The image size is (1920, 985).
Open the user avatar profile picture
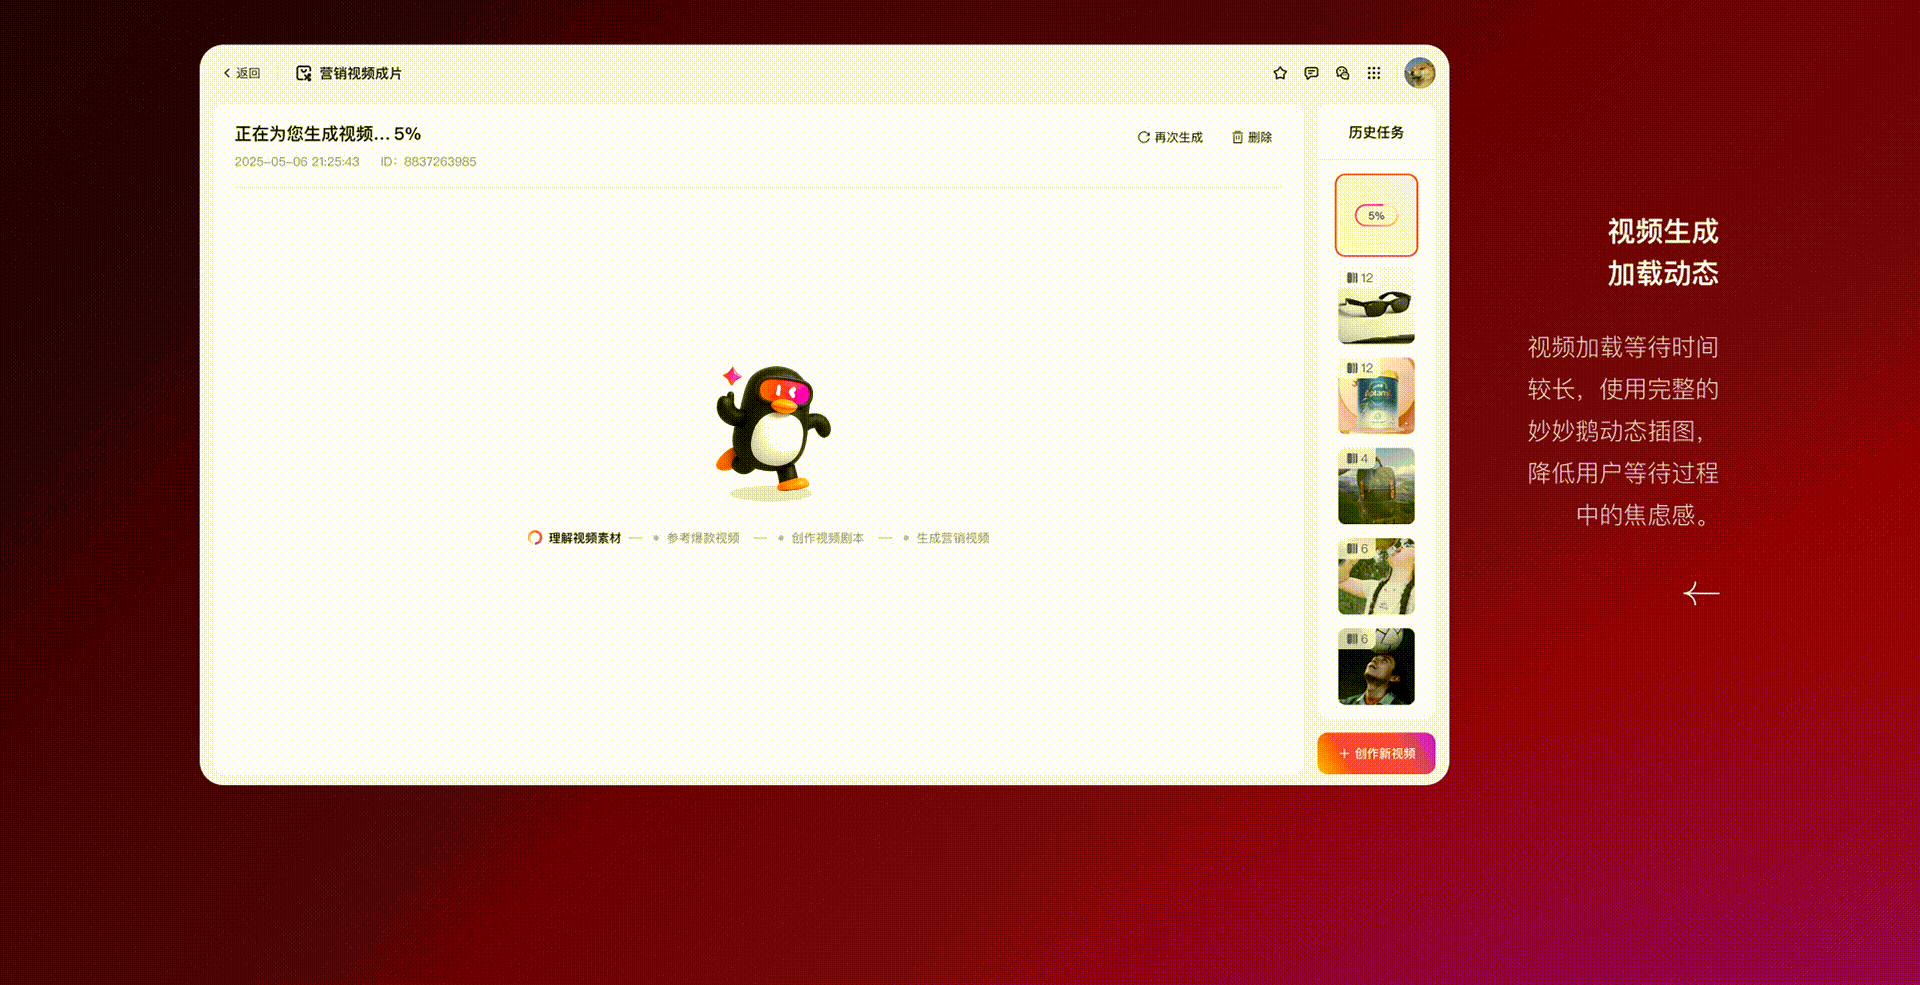coord(1419,73)
